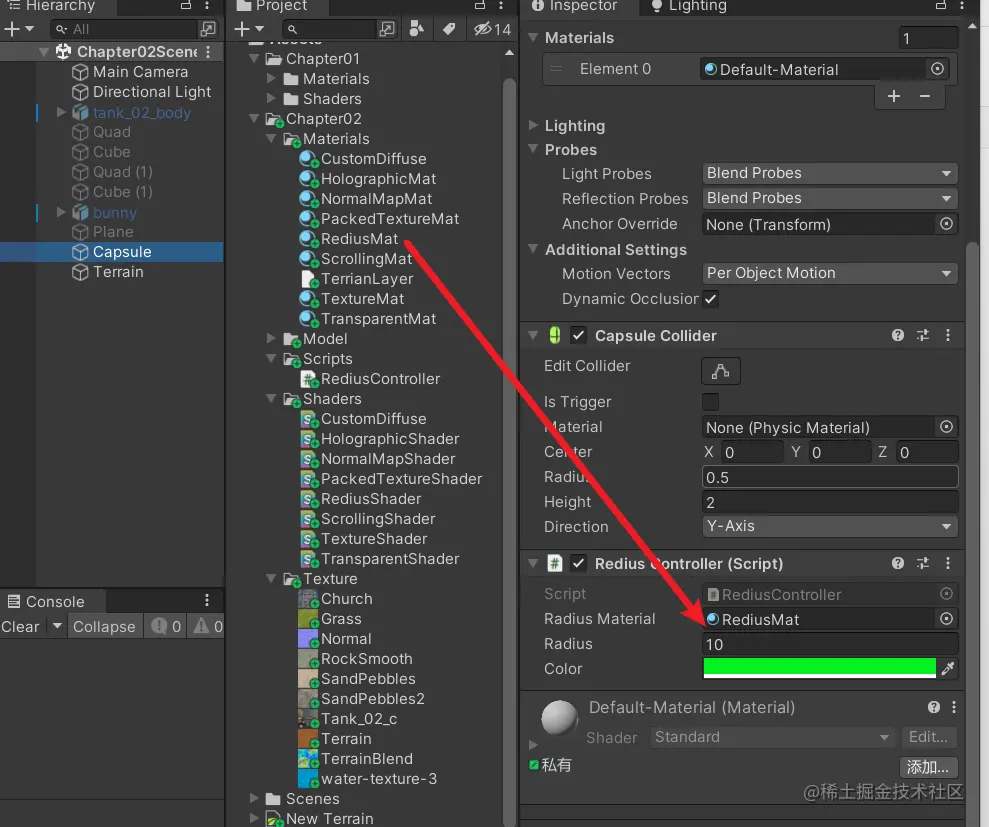Open collider Direction Y-Axis dropdown
The image size is (989, 827).
click(830, 527)
